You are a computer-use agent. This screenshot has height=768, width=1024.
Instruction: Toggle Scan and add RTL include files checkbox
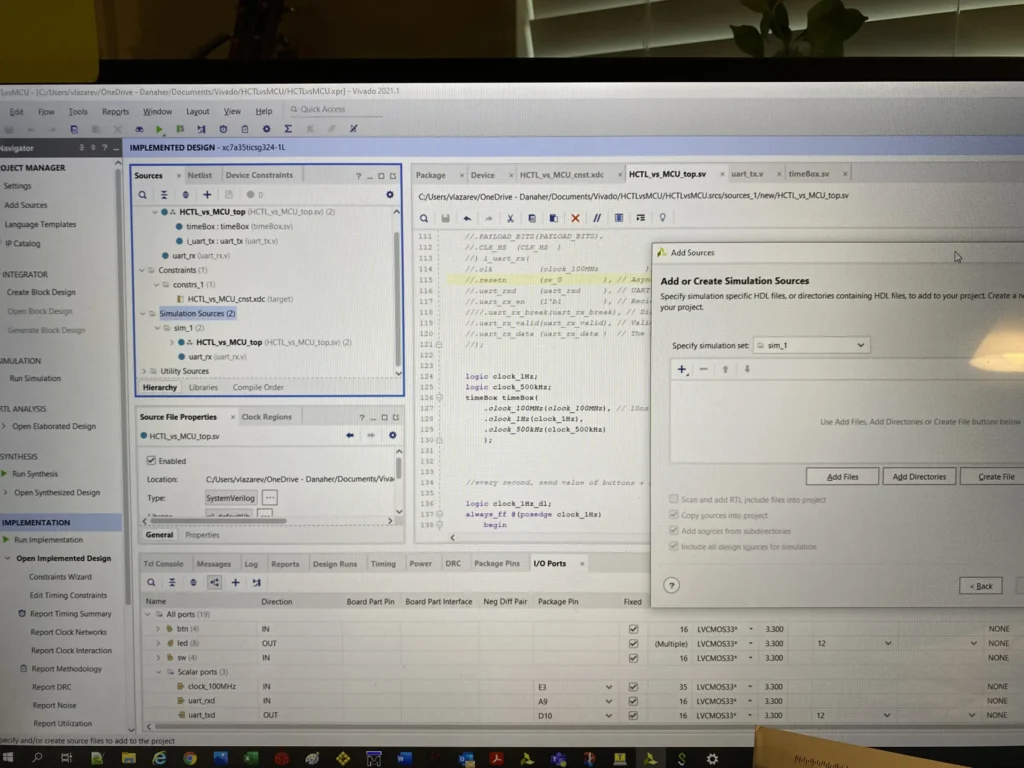[673, 499]
